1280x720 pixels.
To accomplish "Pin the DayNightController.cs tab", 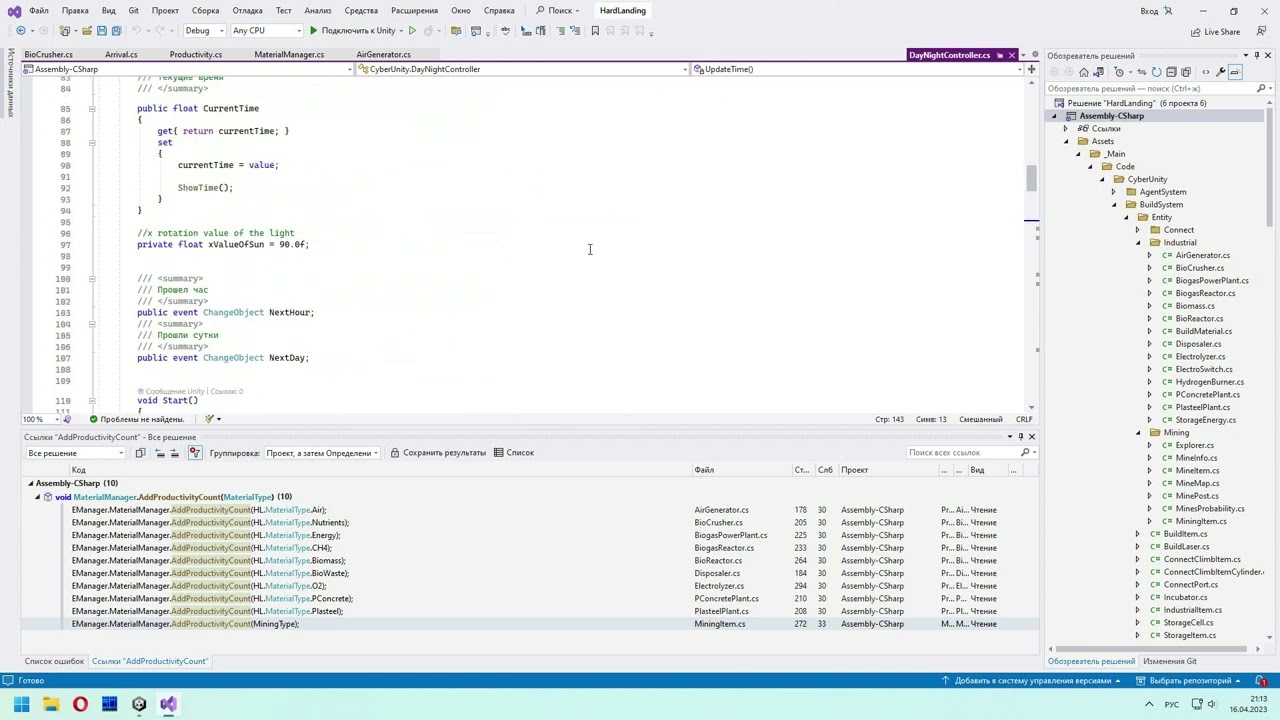I will pyautogui.click(x=999, y=55).
